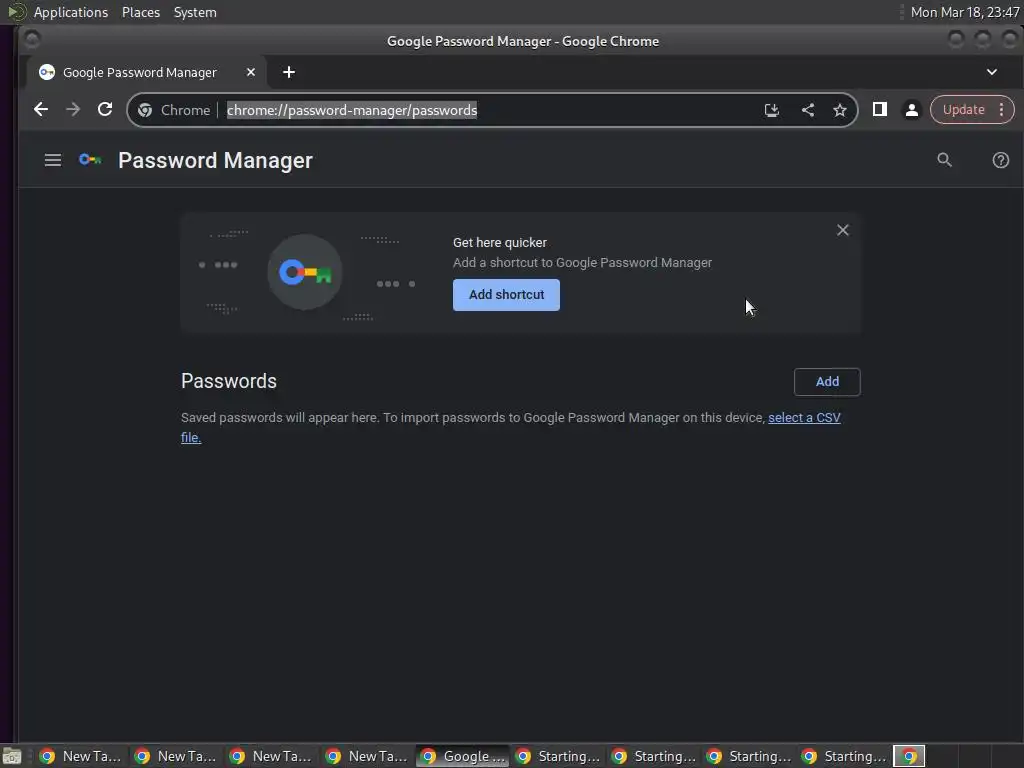Click Add to create a password
This screenshot has height=768, width=1024.
tap(827, 381)
